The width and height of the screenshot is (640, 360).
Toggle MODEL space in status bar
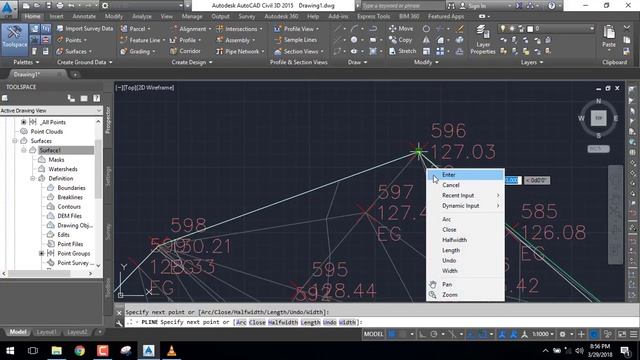point(373,334)
